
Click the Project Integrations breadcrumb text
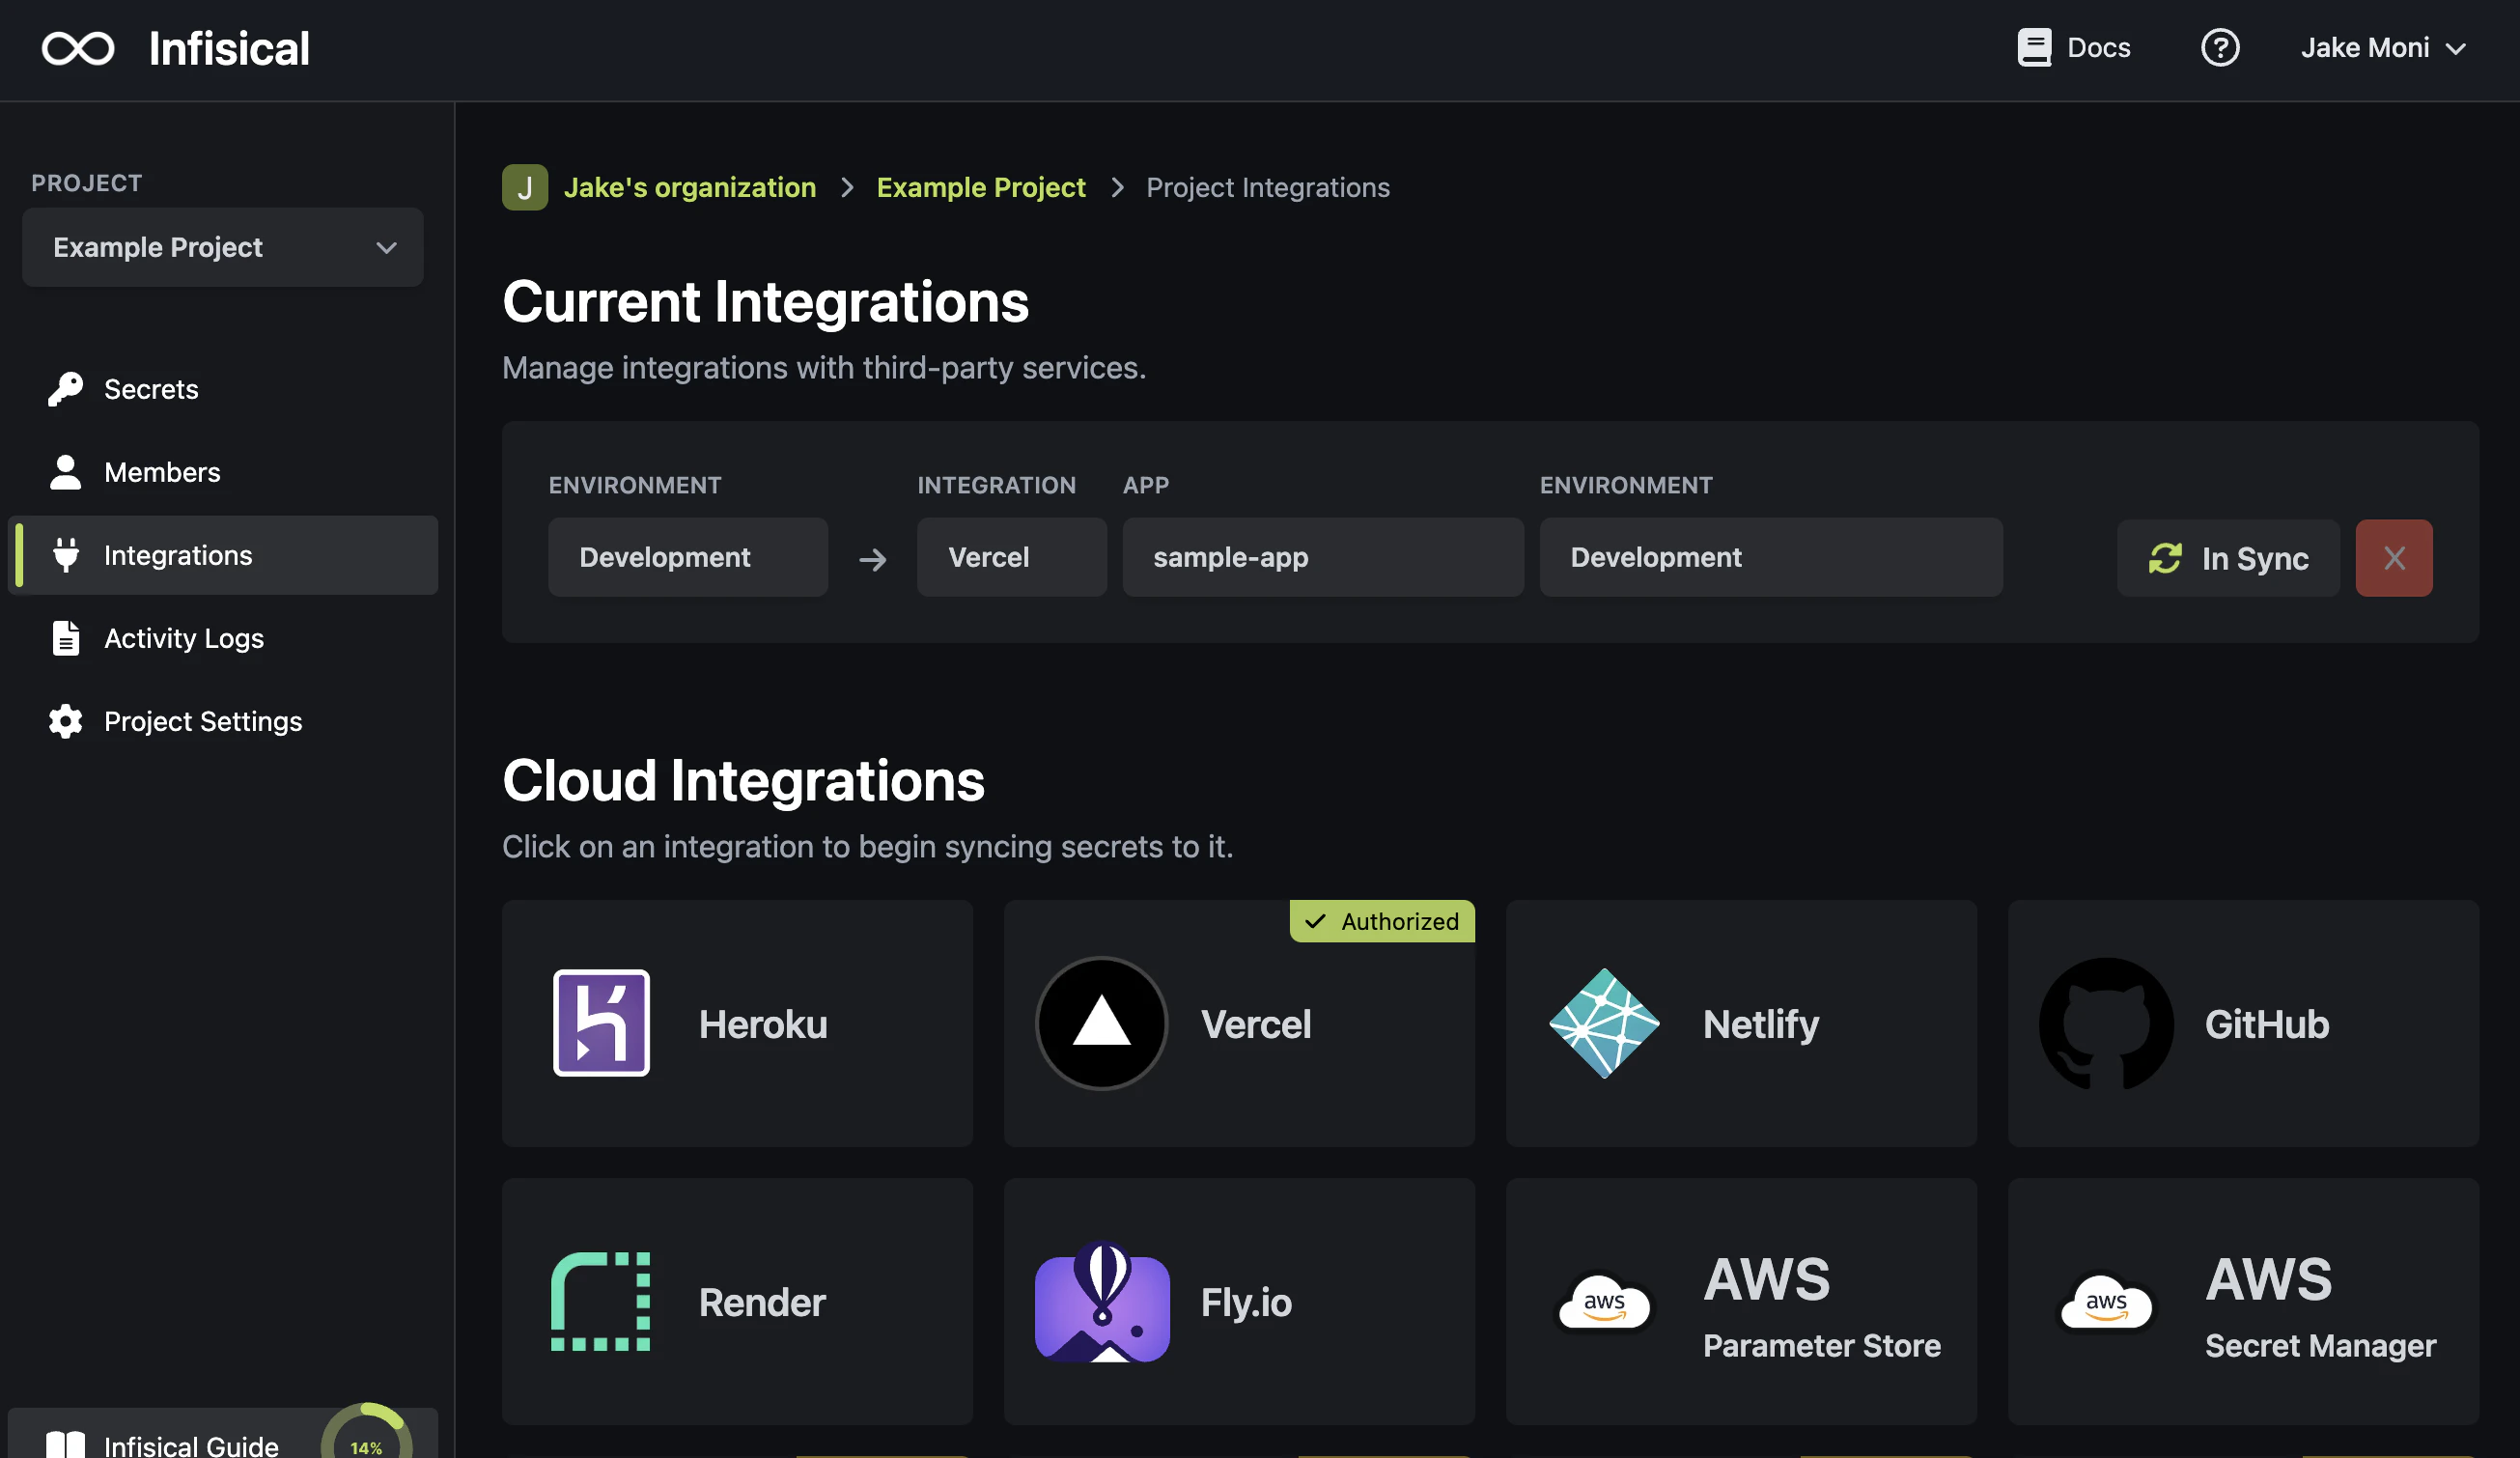coord(1268,187)
